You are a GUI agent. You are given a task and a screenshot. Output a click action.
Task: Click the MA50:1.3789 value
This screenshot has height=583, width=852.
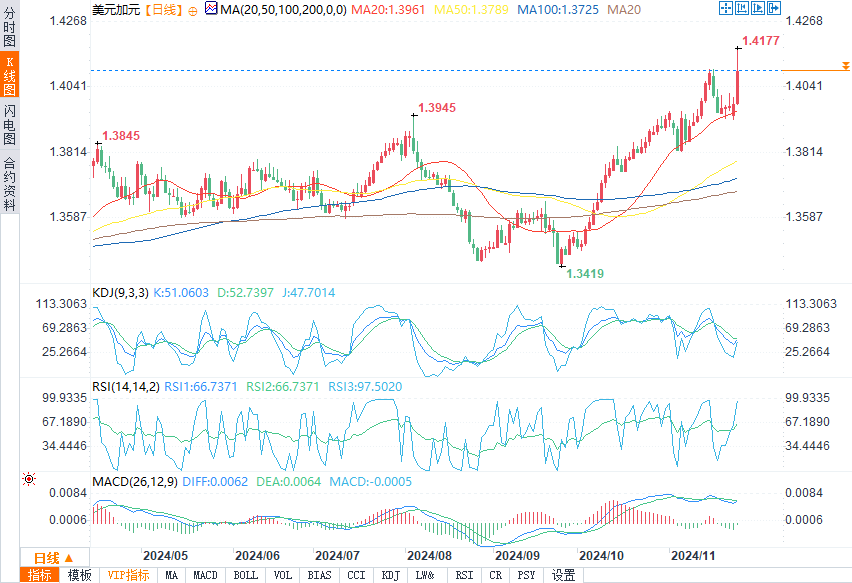(x=471, y=10)
